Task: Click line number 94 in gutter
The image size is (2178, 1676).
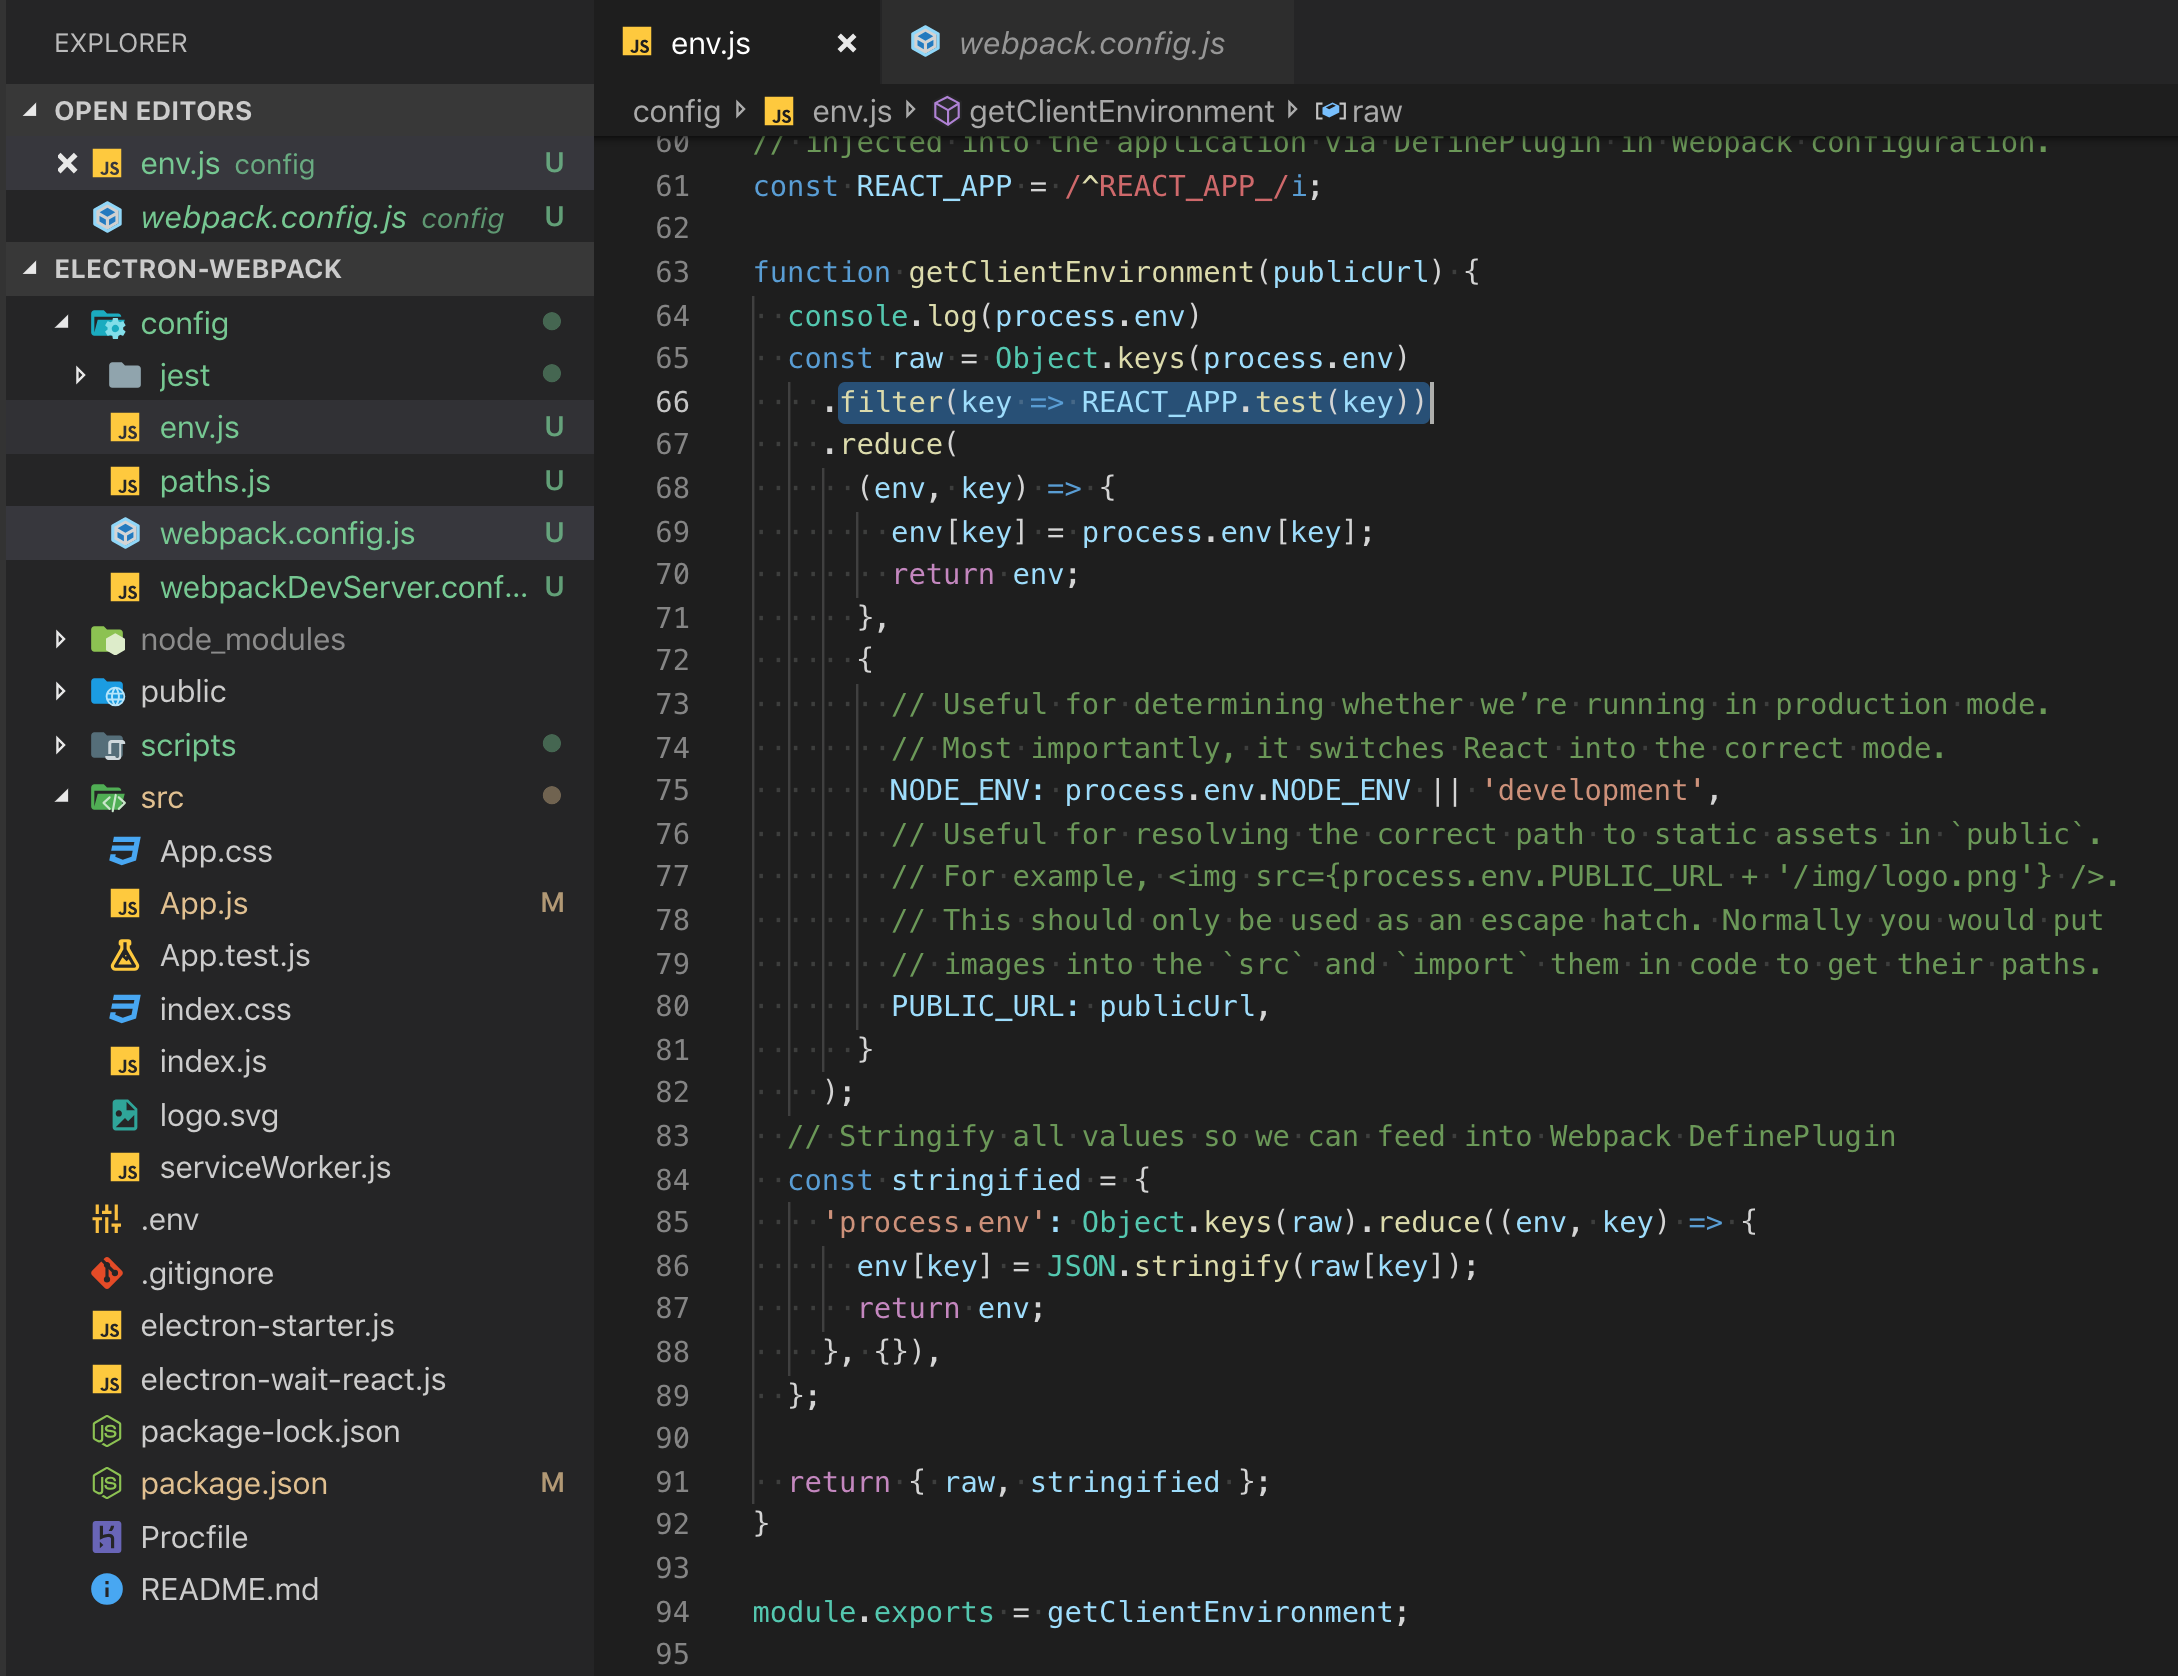Action: [x=672, y=1611]
